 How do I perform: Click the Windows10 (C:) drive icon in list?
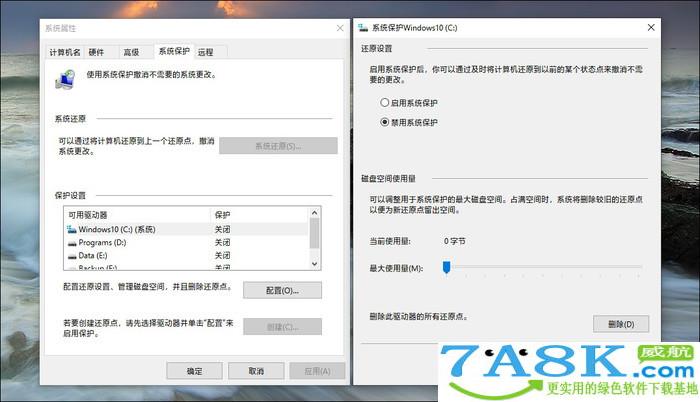[x=71, y=230]
